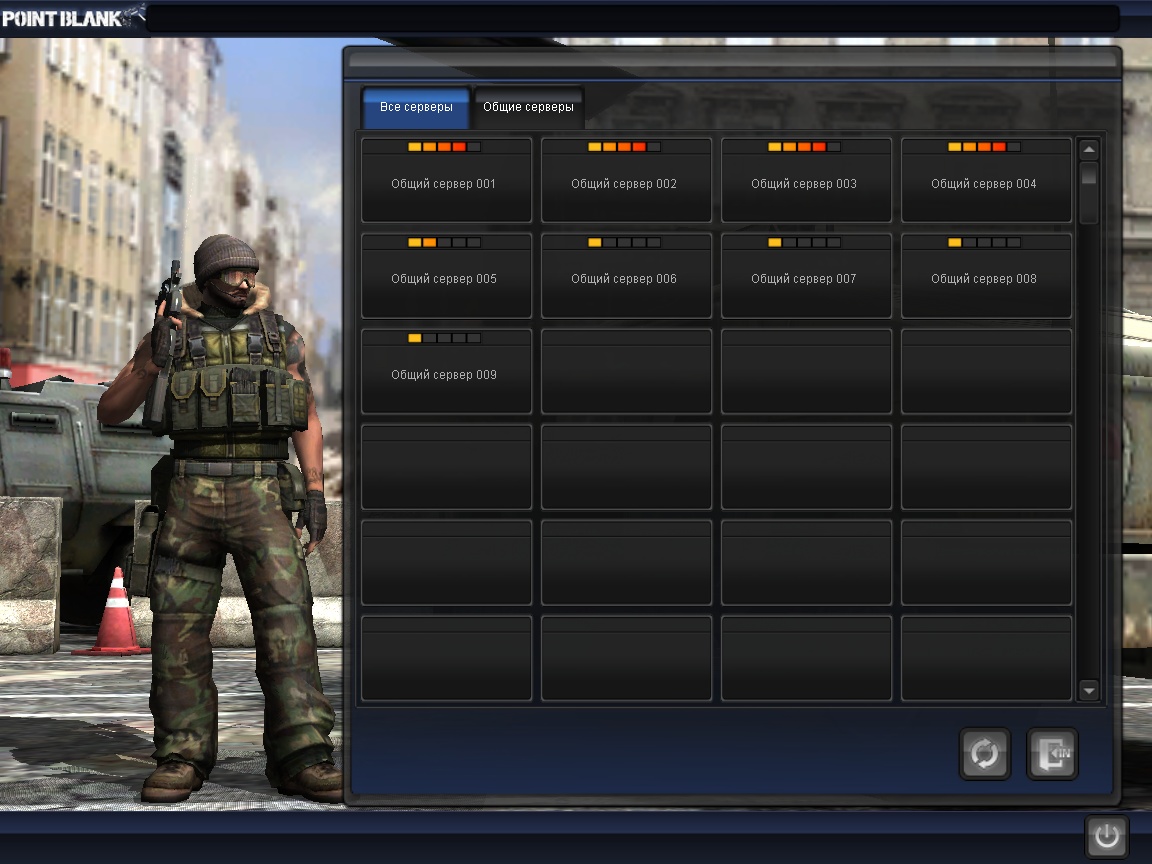This screenshot has width=1152, height=864.
Task: Click load indicator of server 001
Action: 444,147
